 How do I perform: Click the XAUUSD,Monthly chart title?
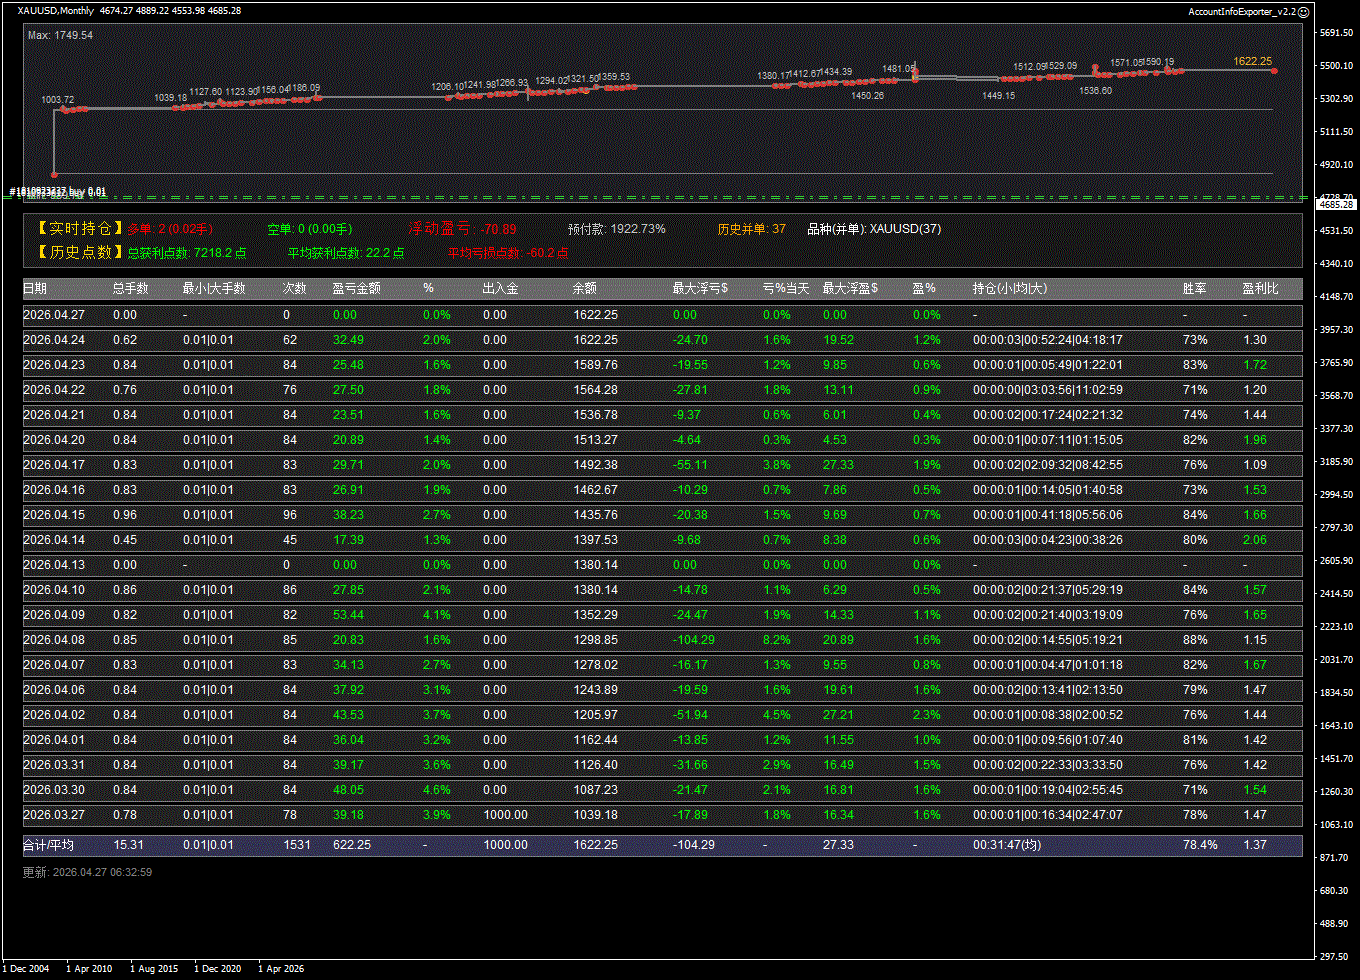tap(56, 11)
